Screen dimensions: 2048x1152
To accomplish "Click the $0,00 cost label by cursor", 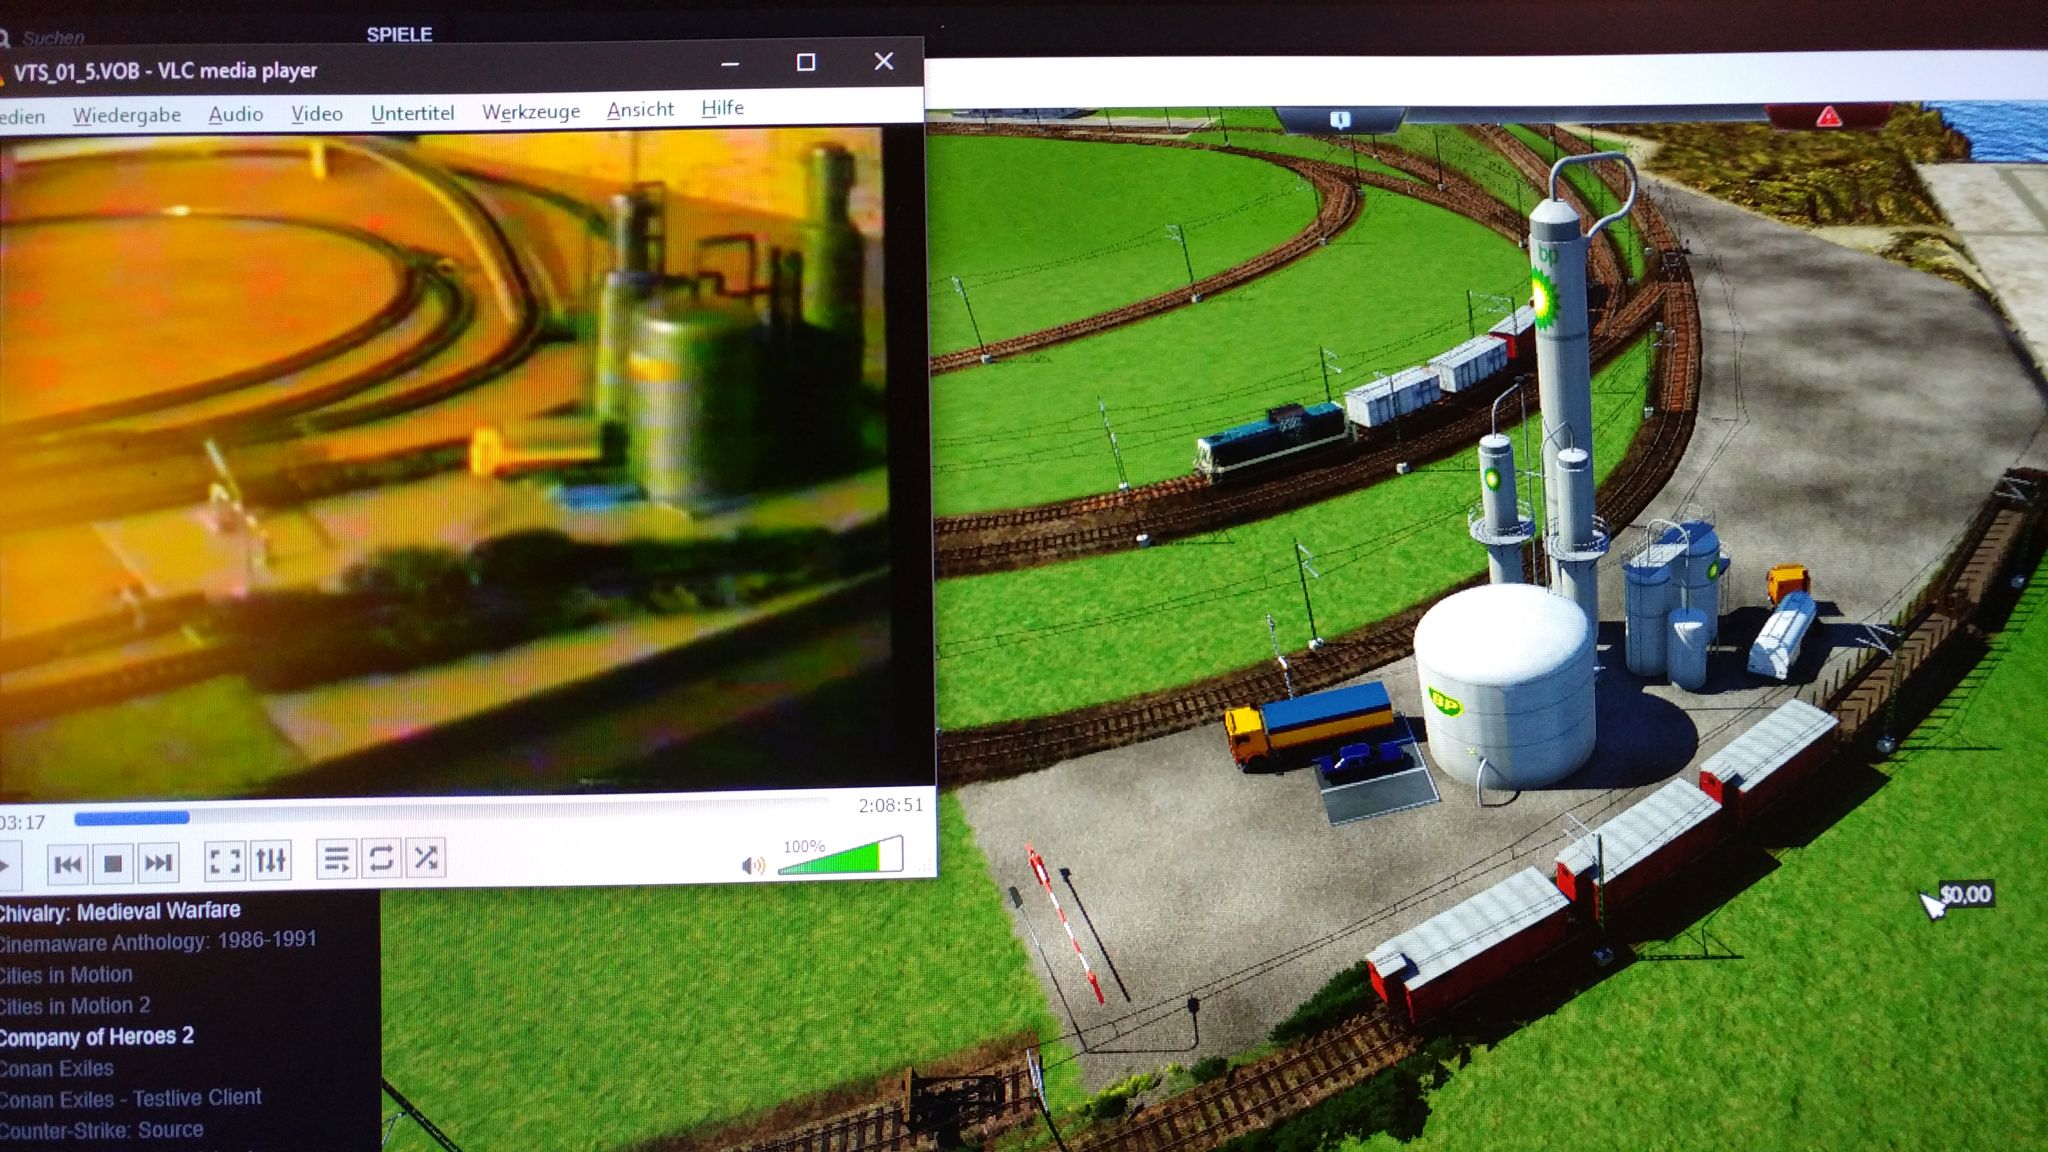I will [1965, 894].
